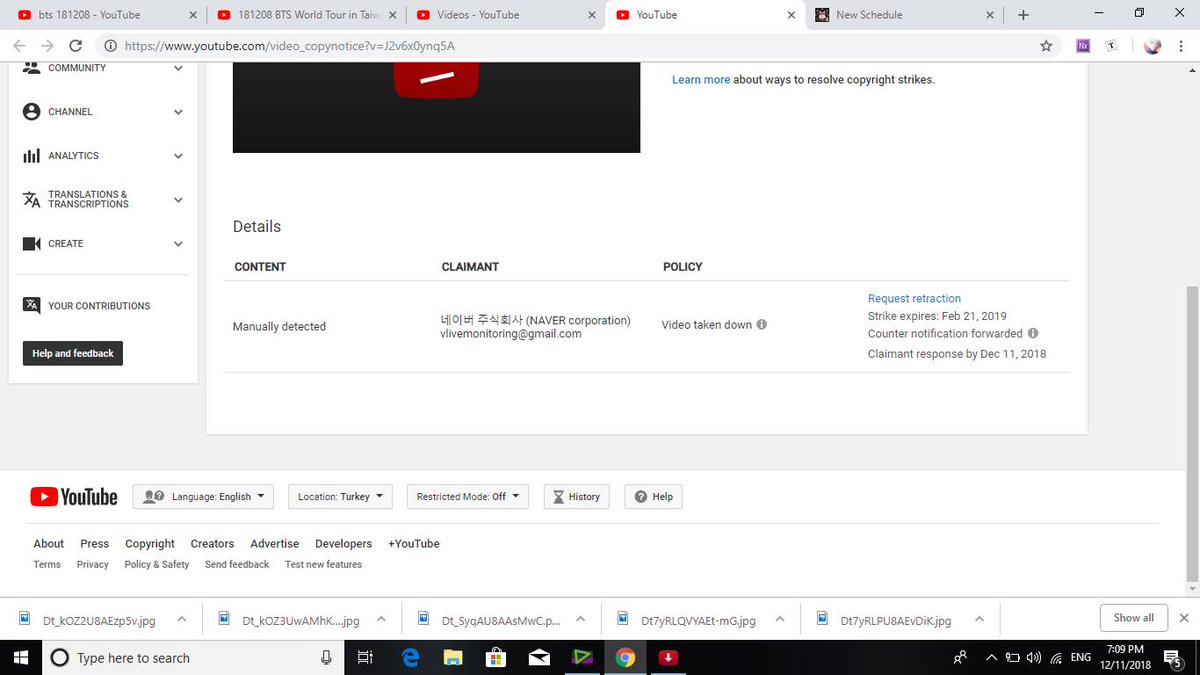Screen dimensions: 1200x675
Task: Open the Mail app in the taskbar
Action: point(539,657)
